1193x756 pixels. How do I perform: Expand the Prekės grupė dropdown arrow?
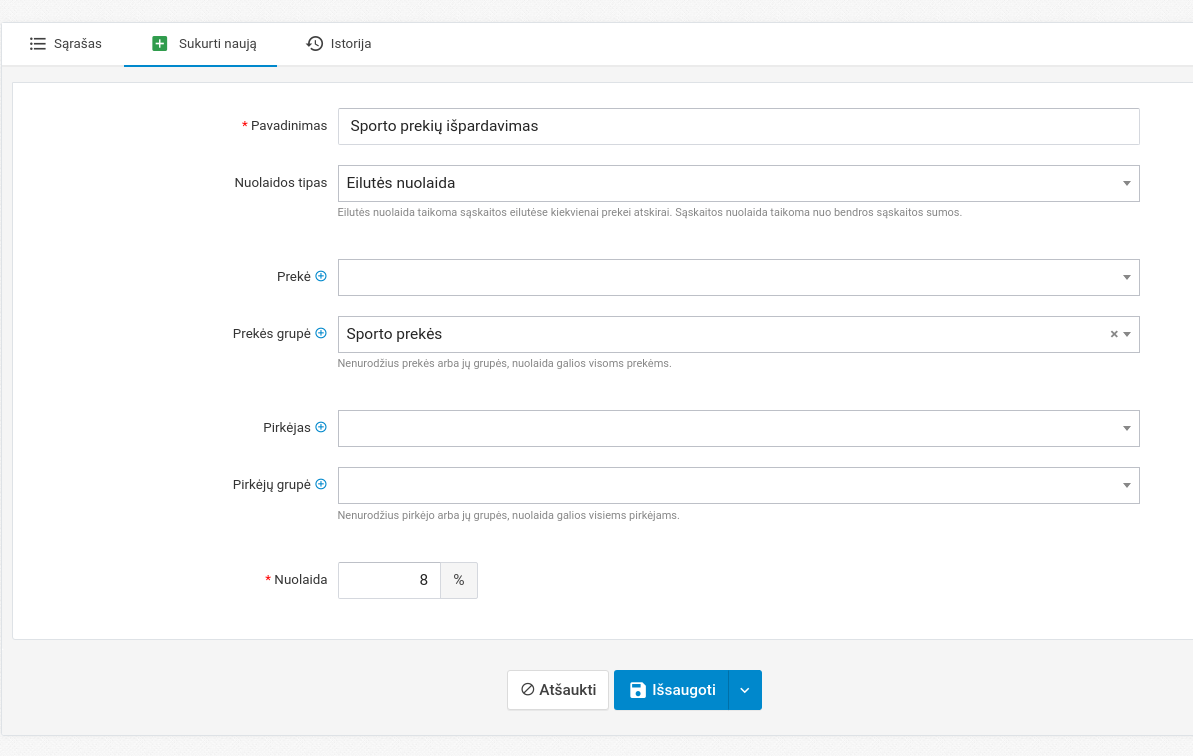(x=1128, y=335)
